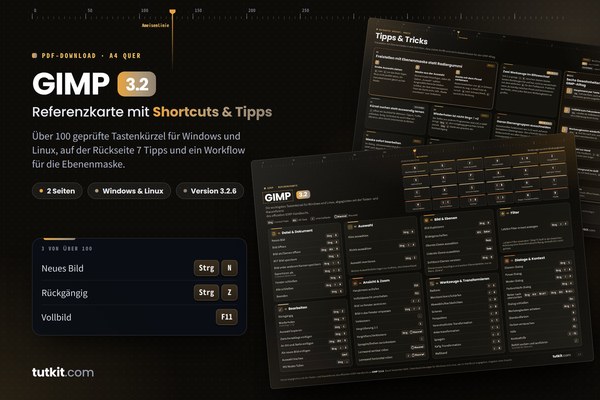Click the N key cap

click(x=229, y=268)
